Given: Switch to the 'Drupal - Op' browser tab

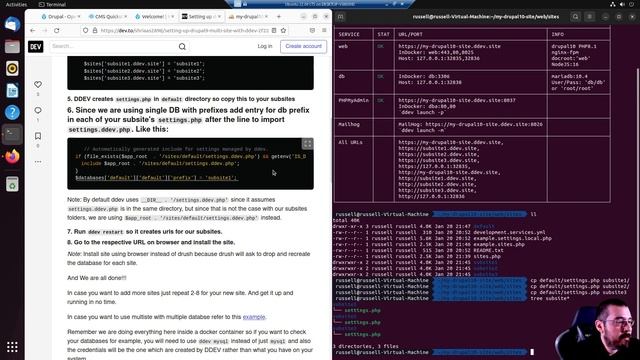Looking at the screenshot, I should [x=61, y=17].
